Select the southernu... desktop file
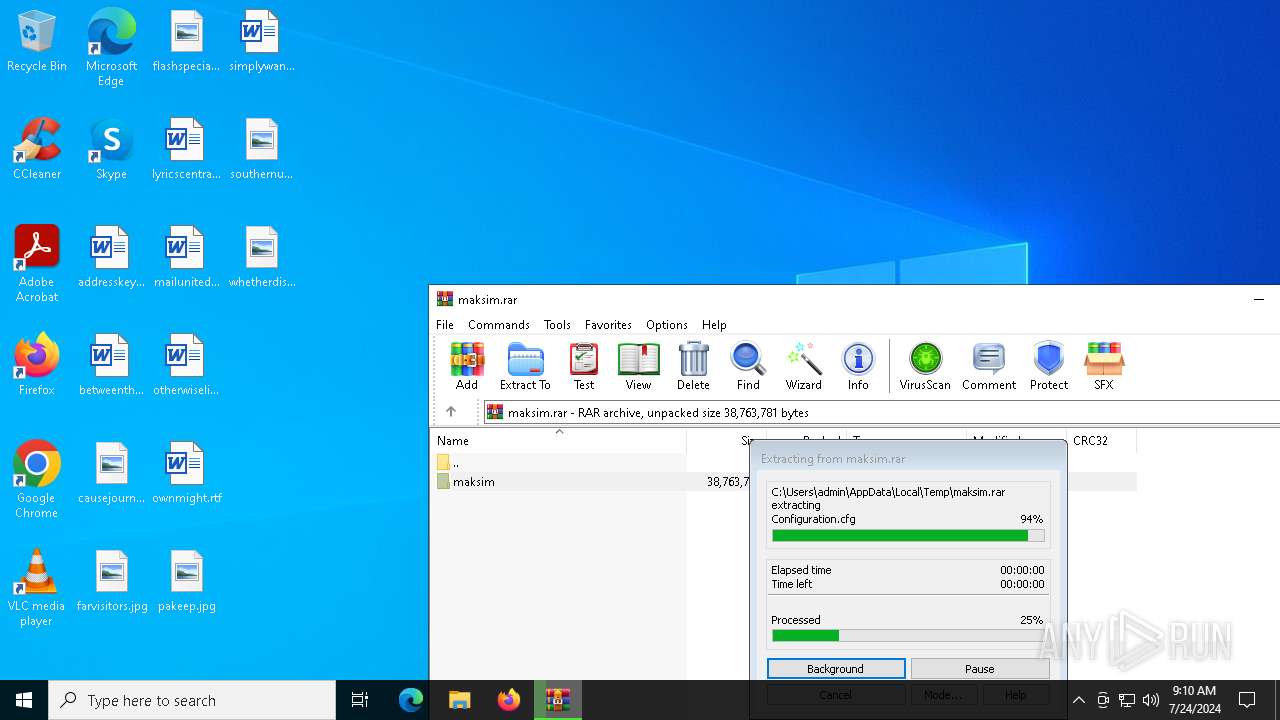 [261, 149]
